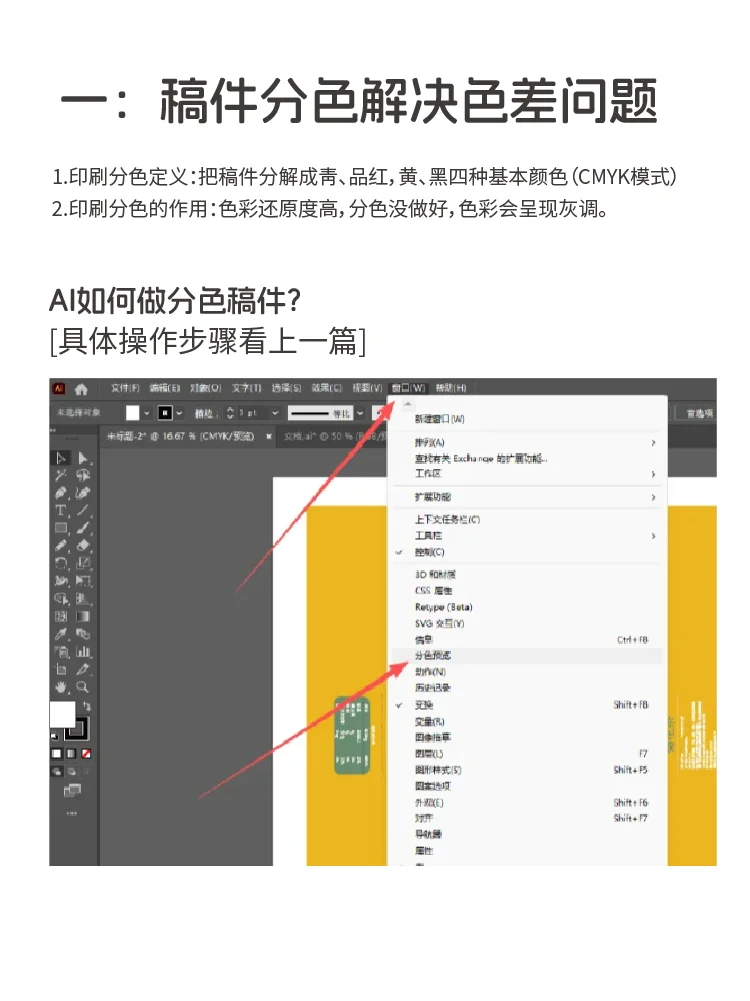Set paint mode to Color
The width and height of the screenshot is (750, 1001).
[x=56, y=754]
